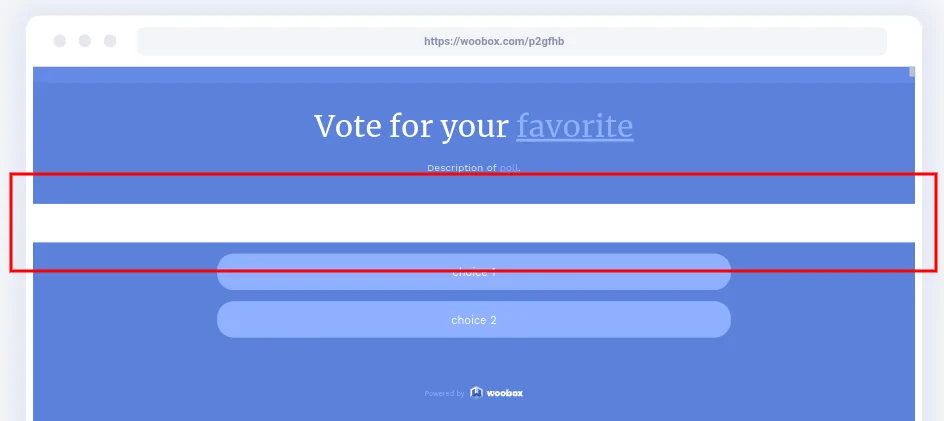Grab the page scrollbar thumb
The height and width of the screenshot is (421, 944).
tap(912, 71)
